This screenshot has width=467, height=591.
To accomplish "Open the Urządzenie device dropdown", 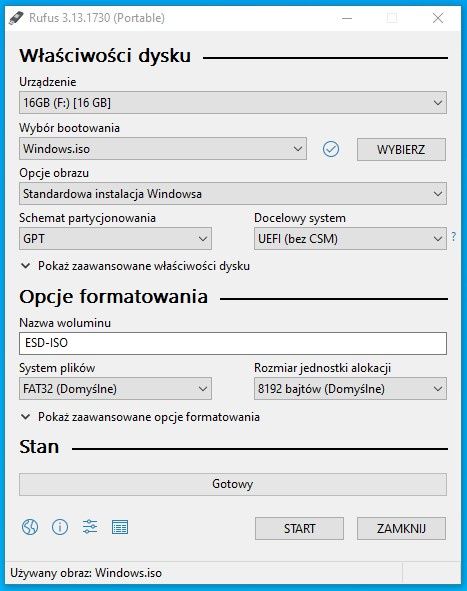I will [233, 103].
